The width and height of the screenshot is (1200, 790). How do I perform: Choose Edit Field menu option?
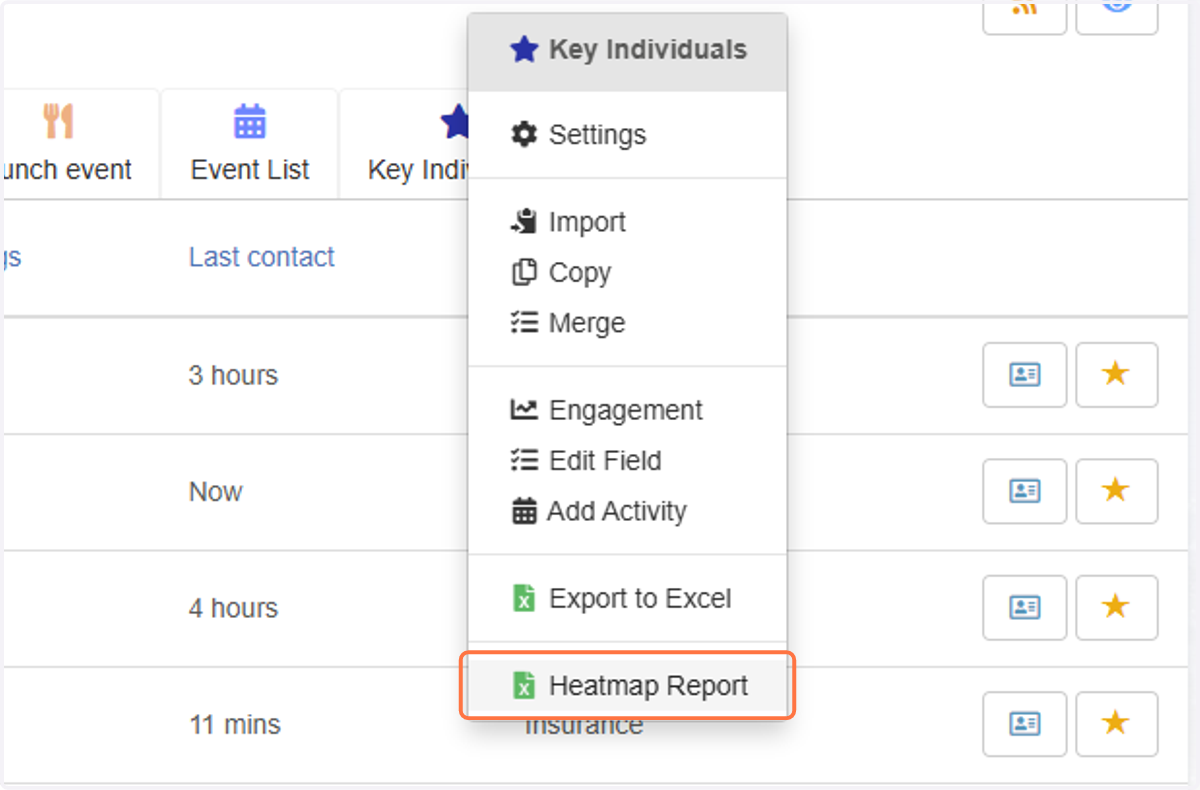(x=628, y=461)
